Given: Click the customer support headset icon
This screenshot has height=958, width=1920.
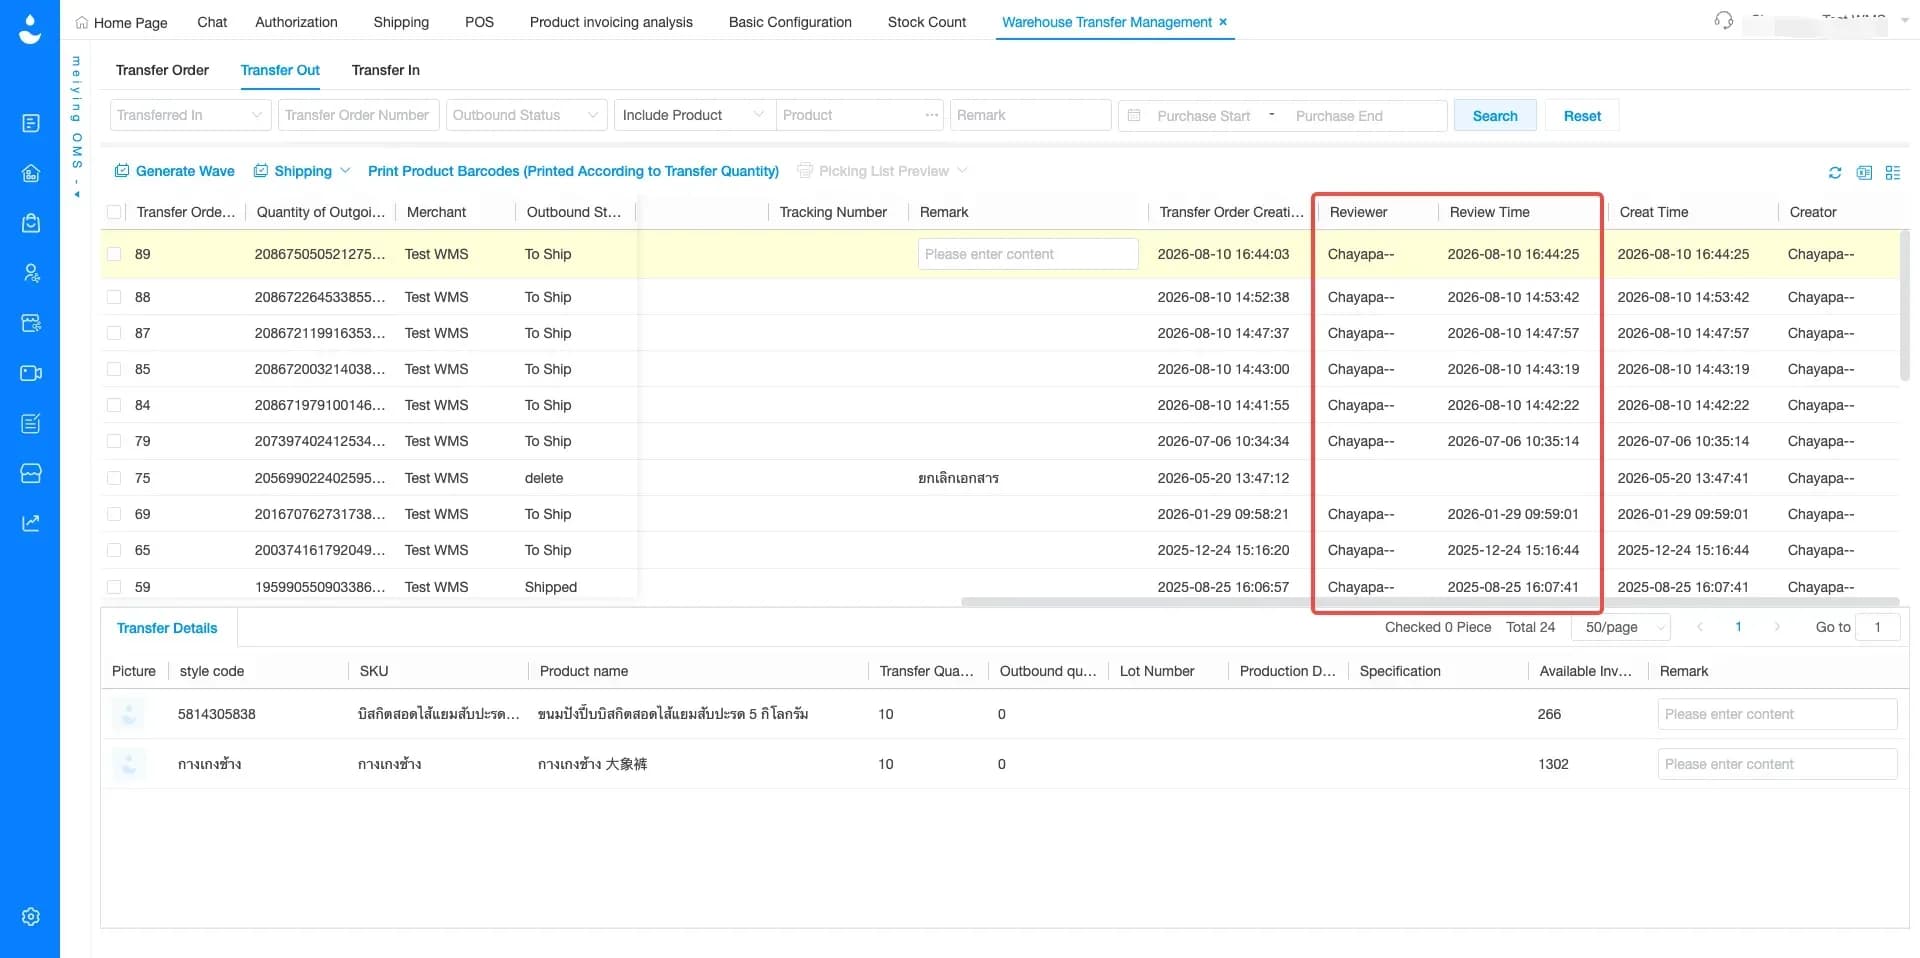Looking at the screenshot, I should coord(1723,20).
